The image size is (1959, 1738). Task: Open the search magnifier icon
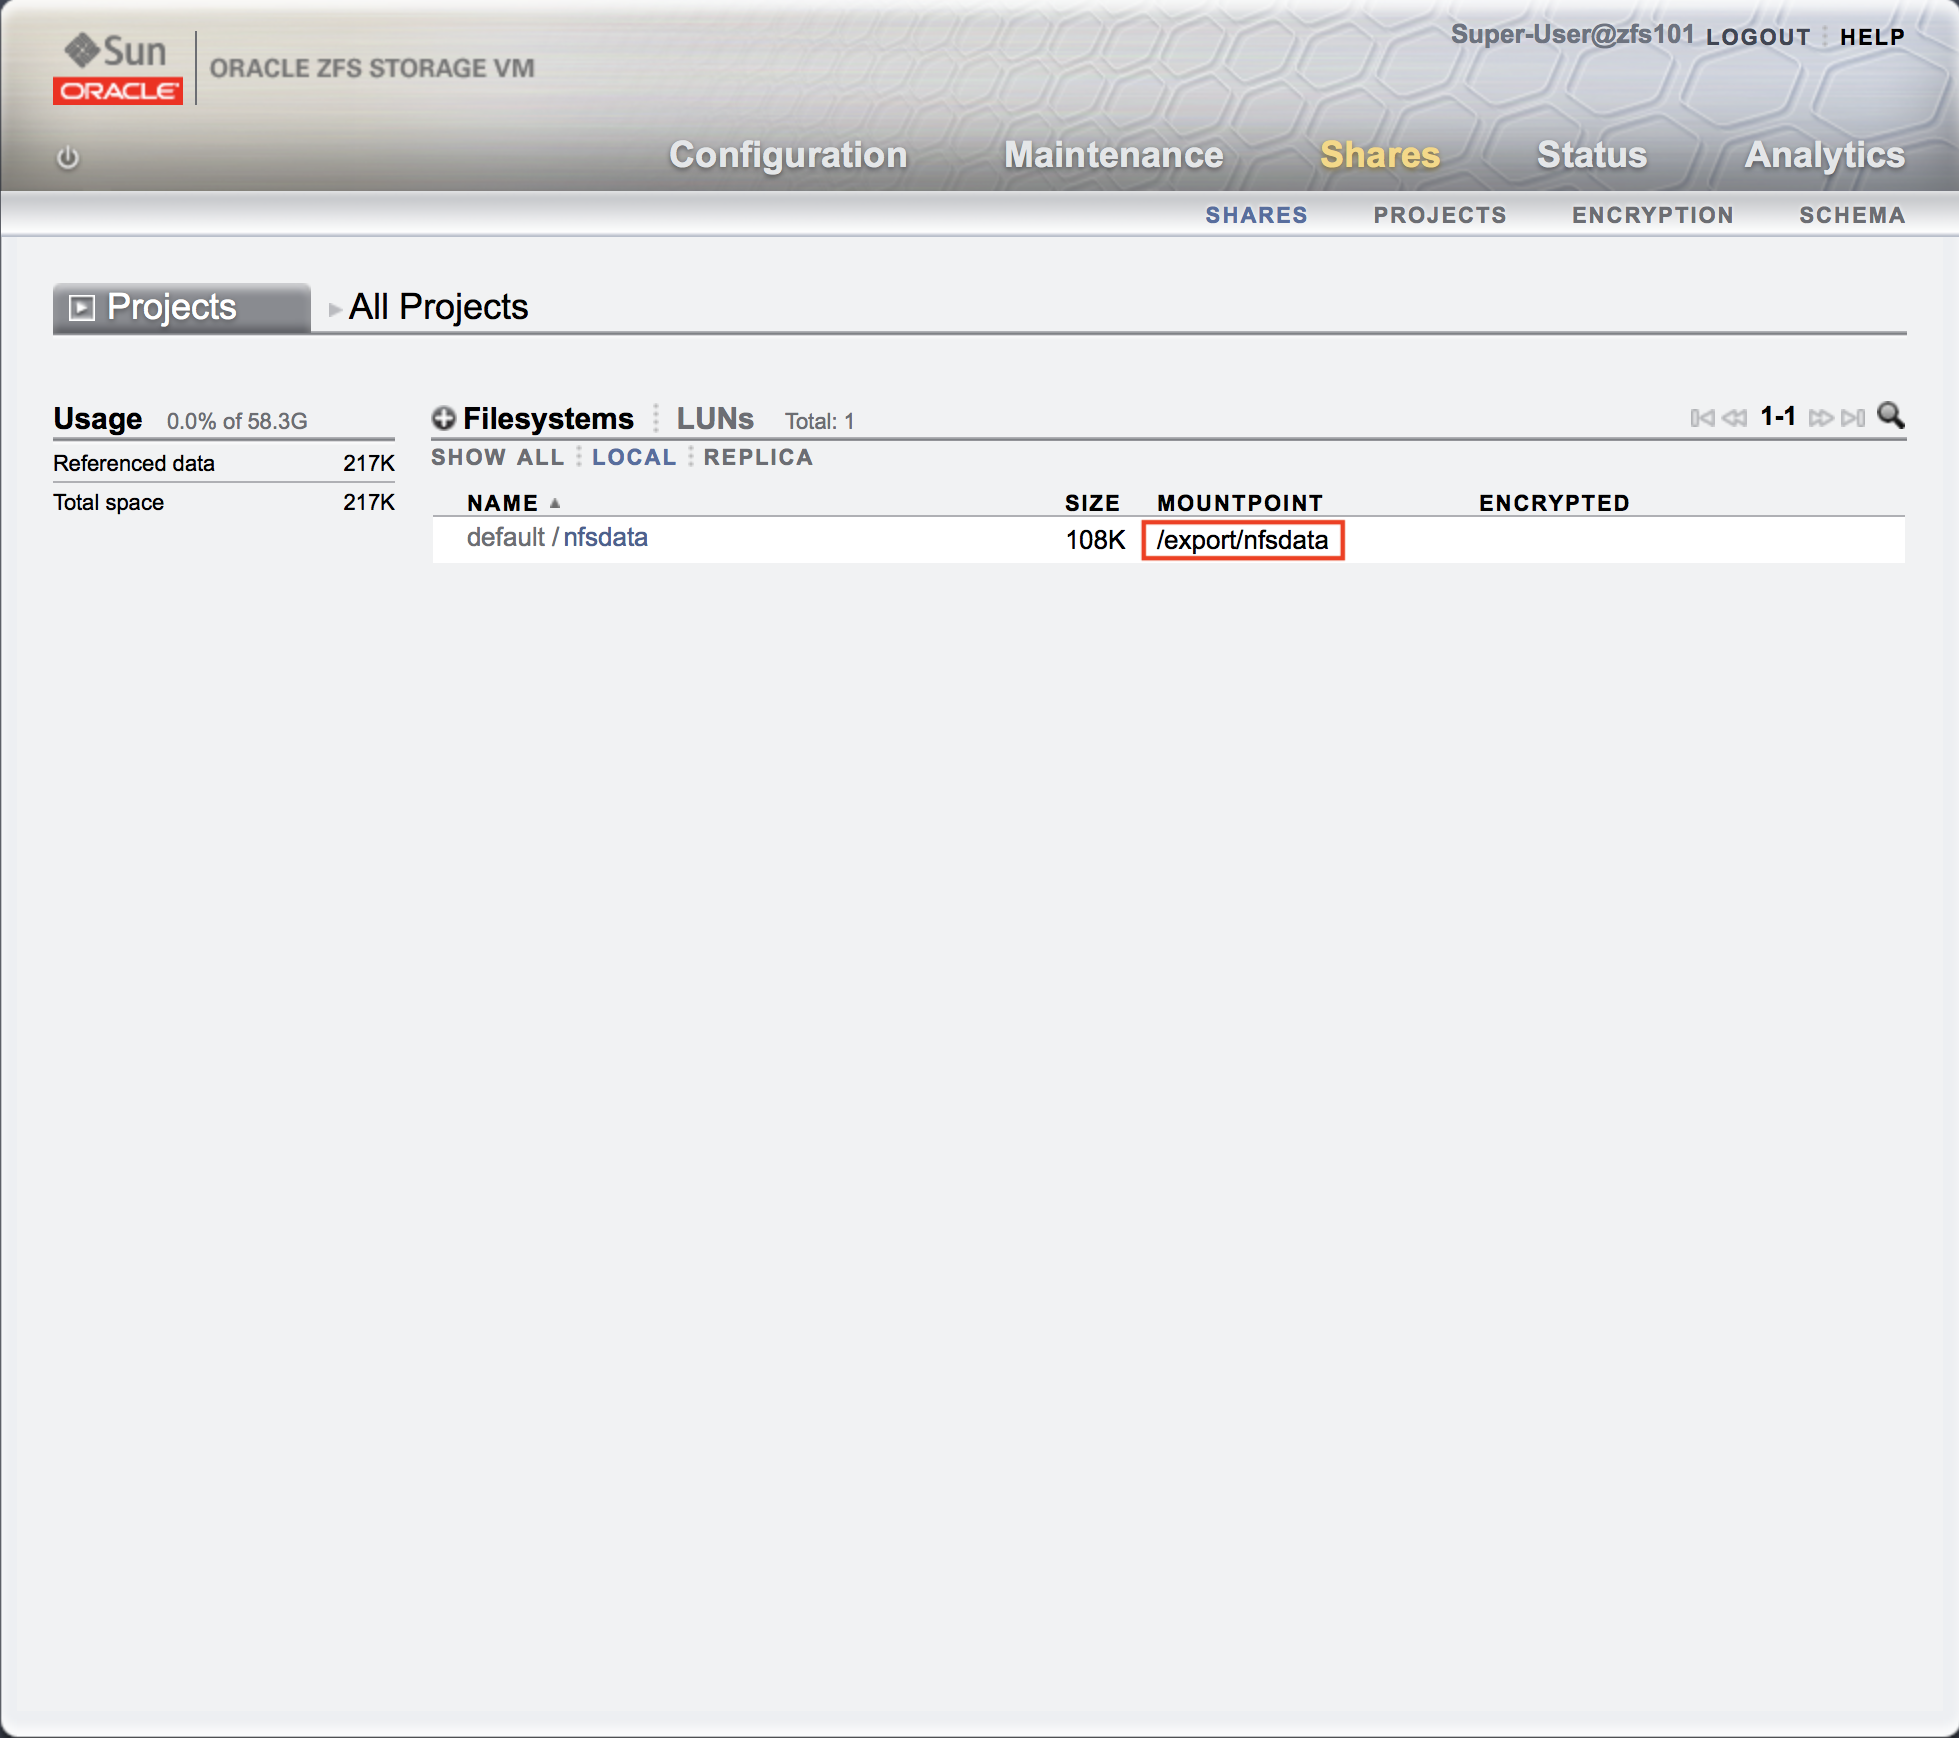(x=1890, y=415)
